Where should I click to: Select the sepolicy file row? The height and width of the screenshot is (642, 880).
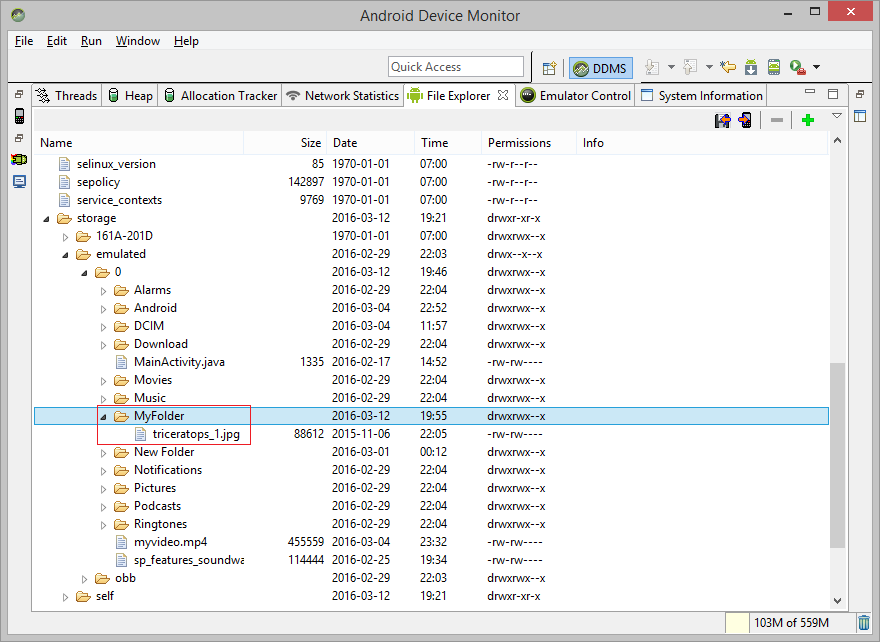pyautogui.click(x=431, y=182)
